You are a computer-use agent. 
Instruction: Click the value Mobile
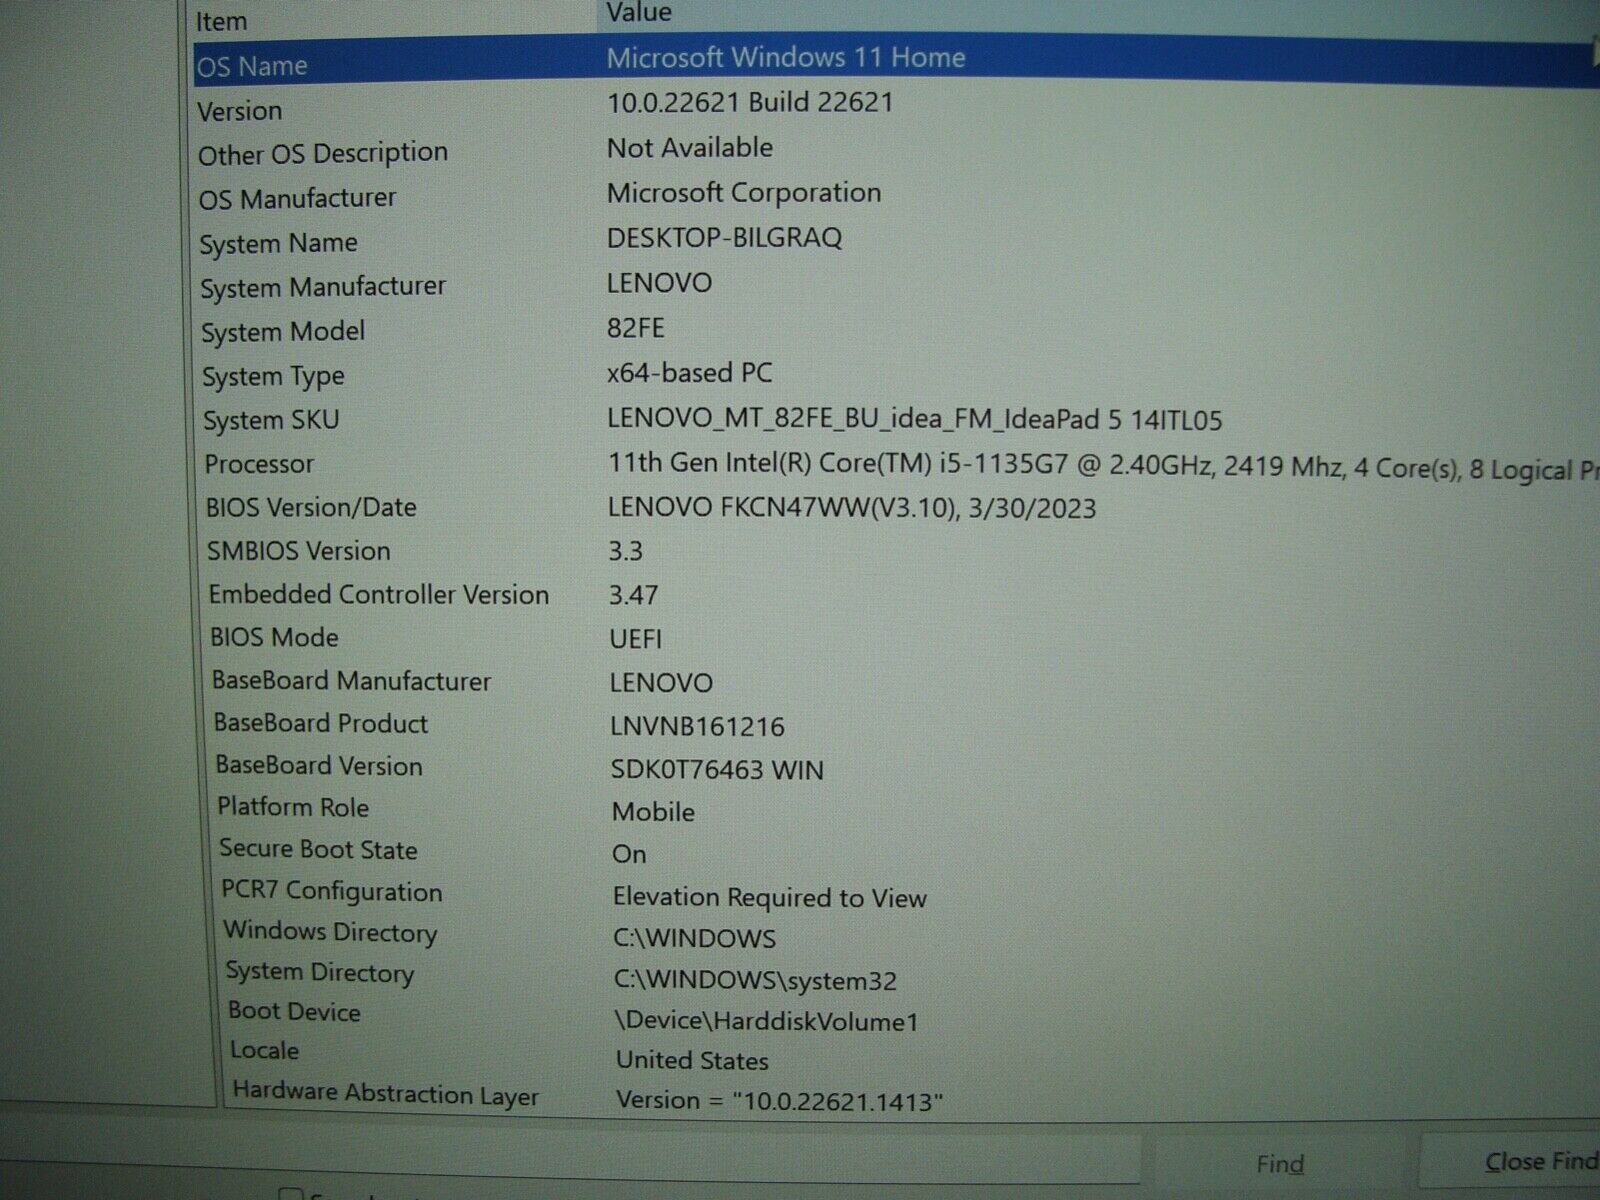coord(654,812)
